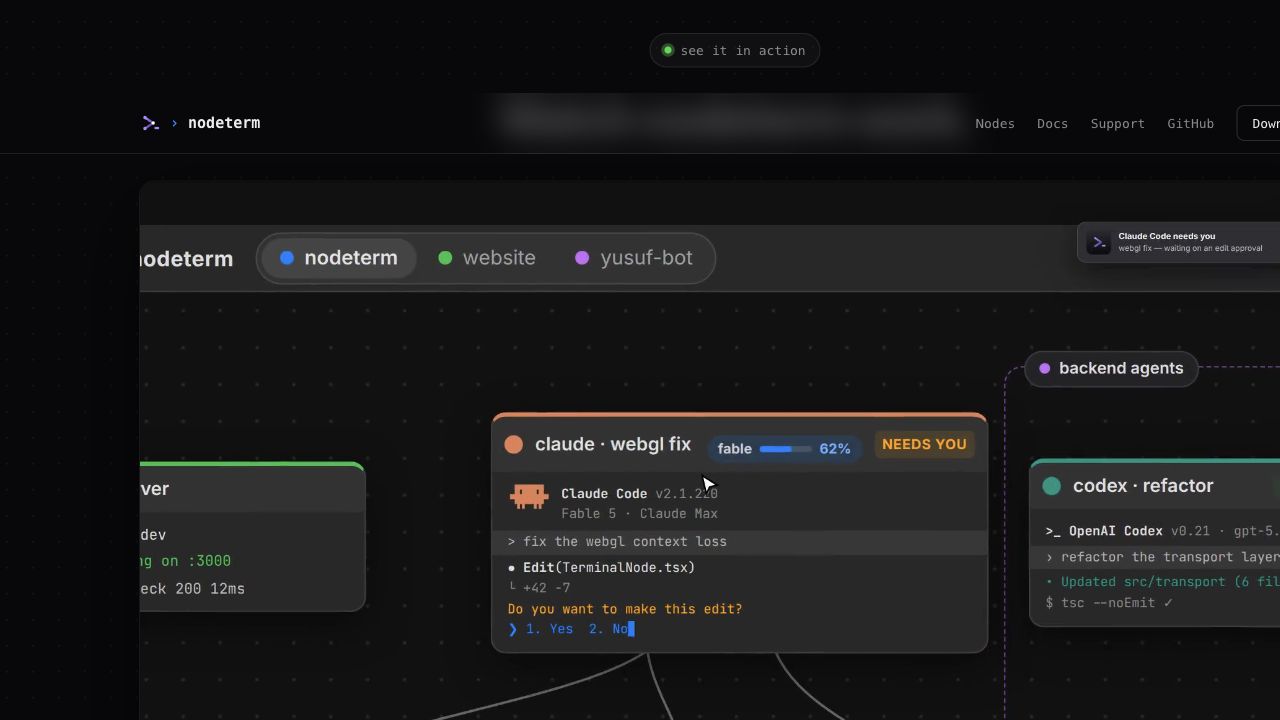Click the Claude Code pixel mascot icon

pyautogui.click(x=529, y=496)
